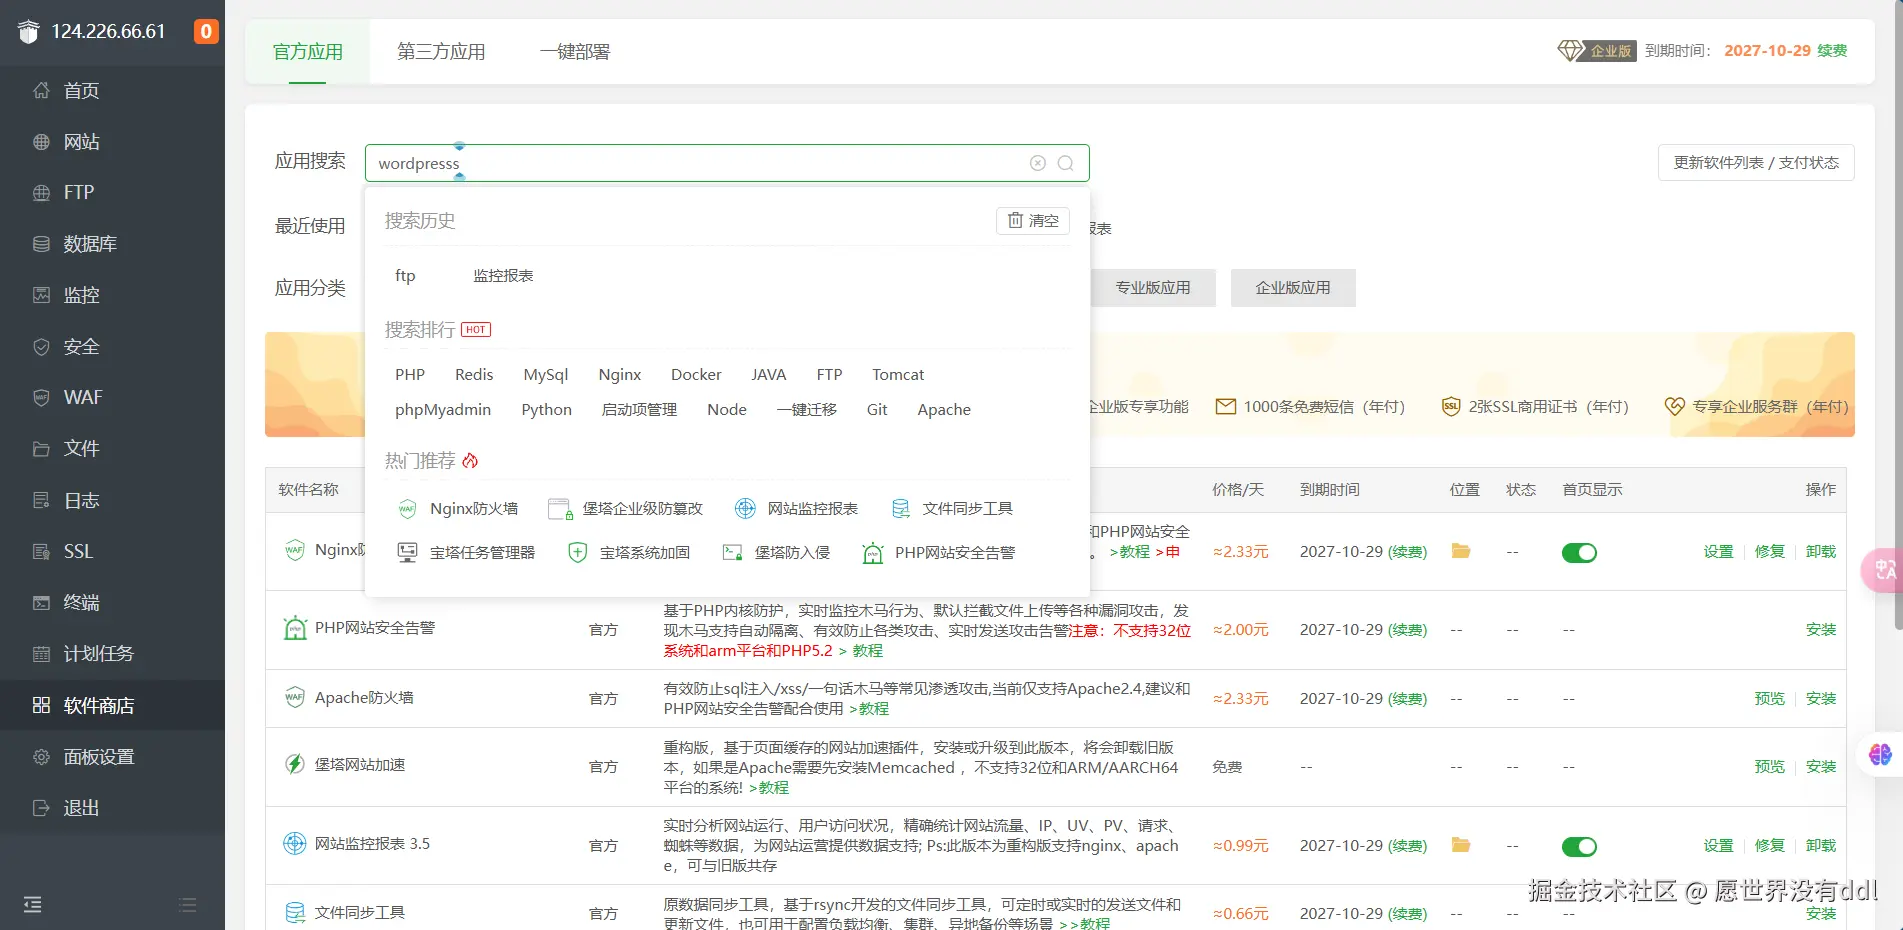Screen dimensions: 1903x930
Task: Open 面板设置 gear icon in sidebar
Action: pos(41,757)
